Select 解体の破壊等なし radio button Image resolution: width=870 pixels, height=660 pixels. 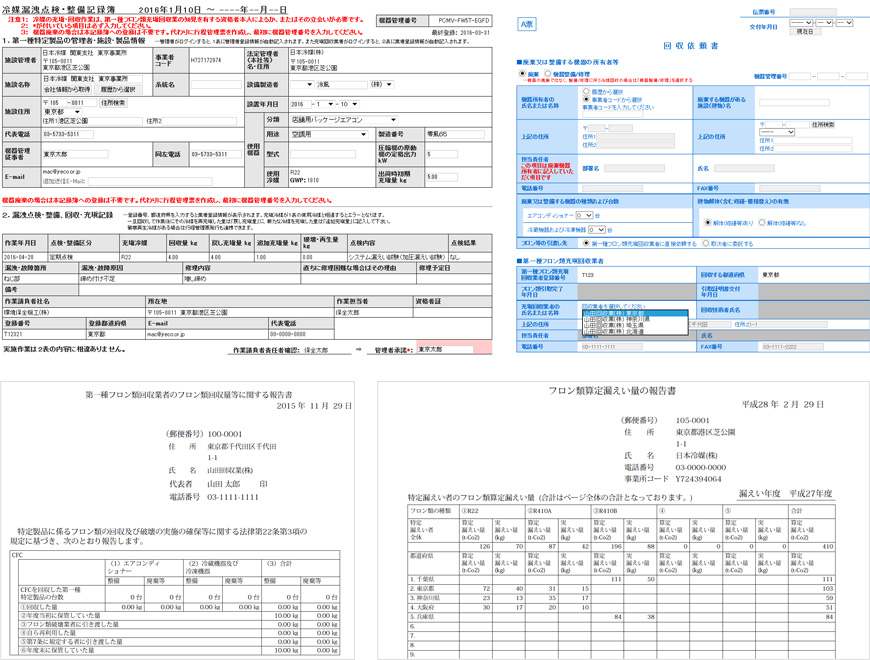[x=762, y=222]
